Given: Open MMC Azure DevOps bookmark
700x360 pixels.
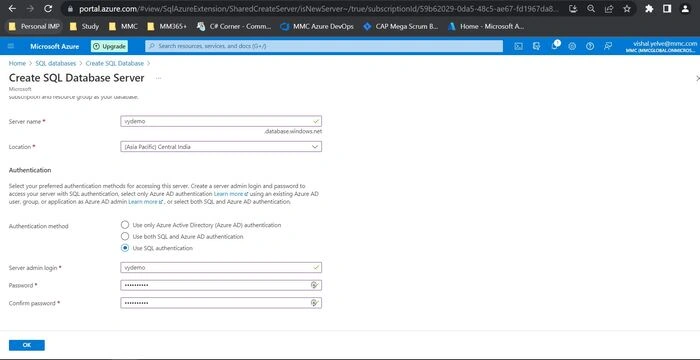Looking at the screenshot, I should 317,26.
